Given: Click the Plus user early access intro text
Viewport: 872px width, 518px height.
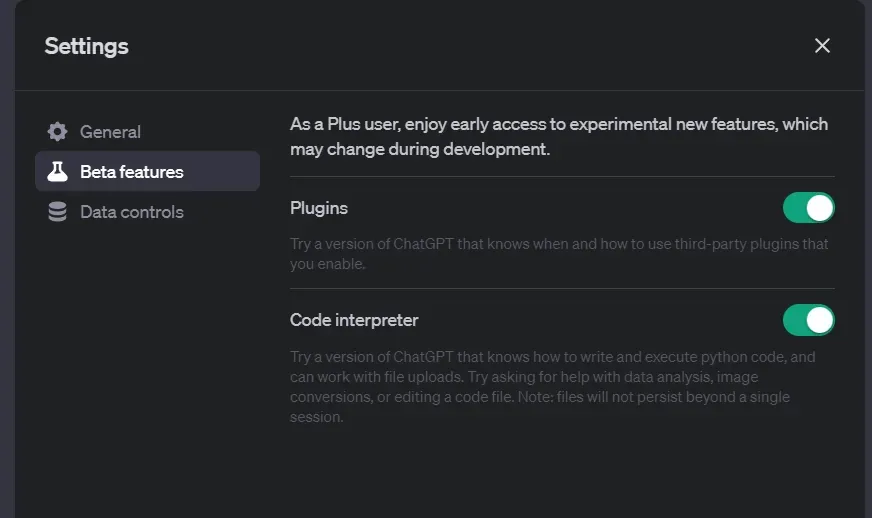Looking at the screenshot, I should pos(558,137).
